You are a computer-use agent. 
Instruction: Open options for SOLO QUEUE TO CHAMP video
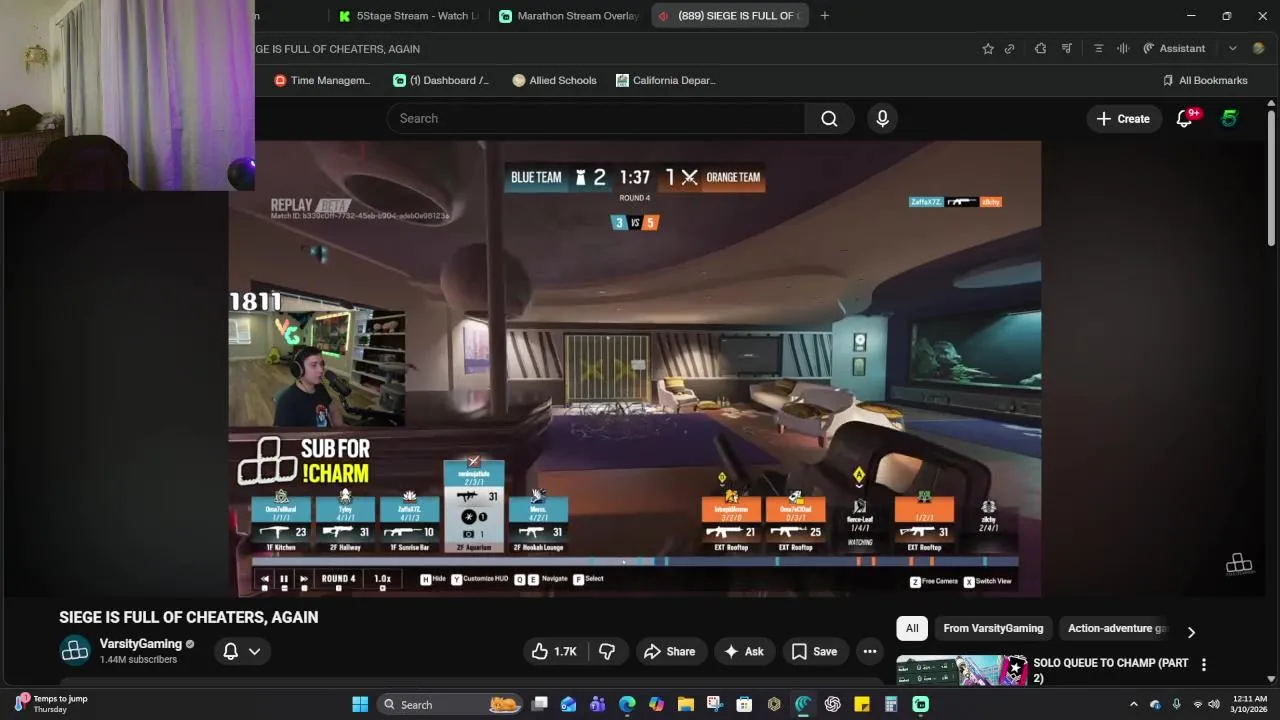coord(1204,664)
